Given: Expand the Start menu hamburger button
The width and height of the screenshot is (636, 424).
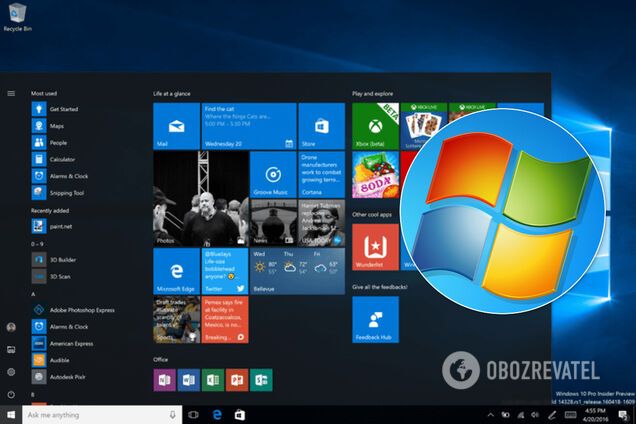Looking at the screenshot, I should click(11, 93).
